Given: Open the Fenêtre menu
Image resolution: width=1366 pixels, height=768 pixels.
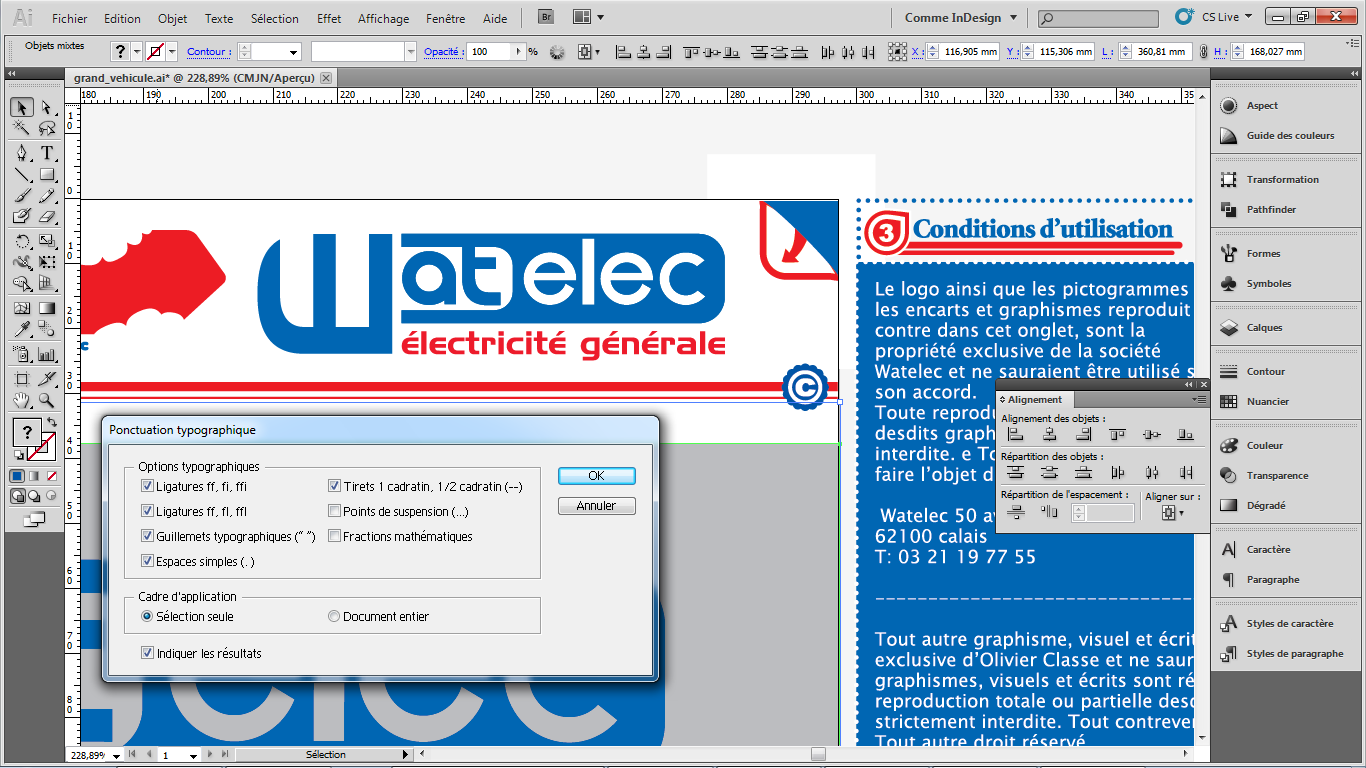Looking at the screenshot, I should pyautogui.click(x=445, y=18).
